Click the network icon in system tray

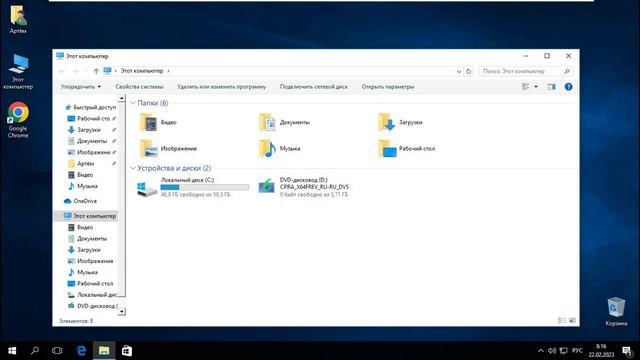click(x=564, y=351)
